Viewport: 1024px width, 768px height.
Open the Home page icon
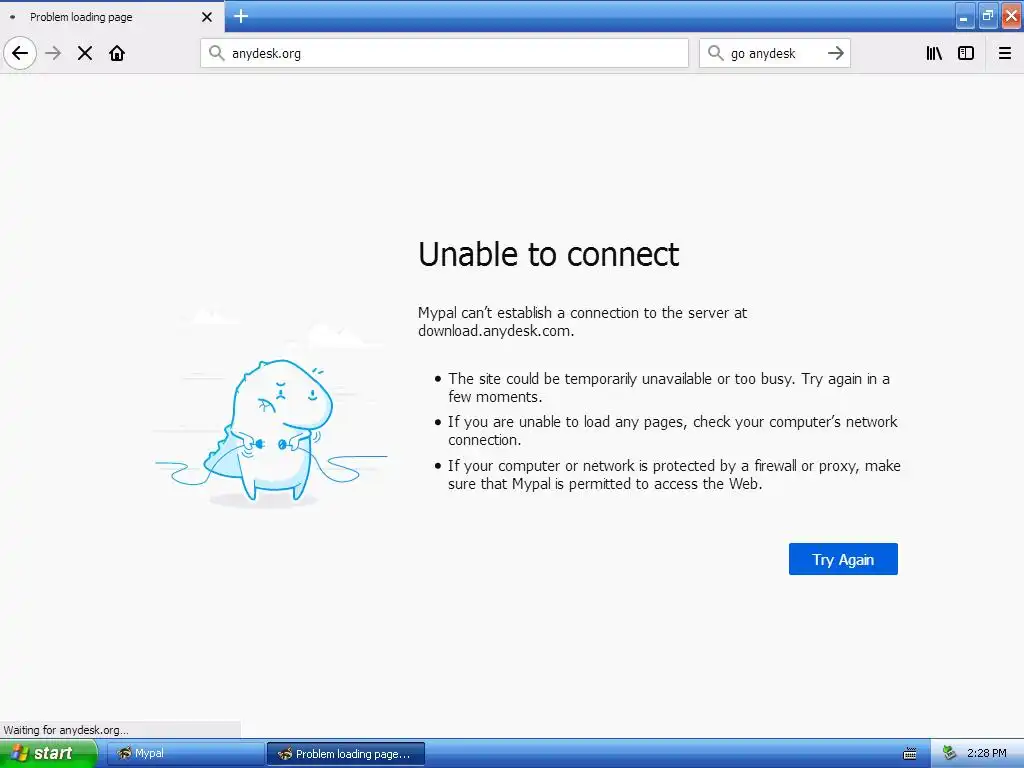(117, 53)
